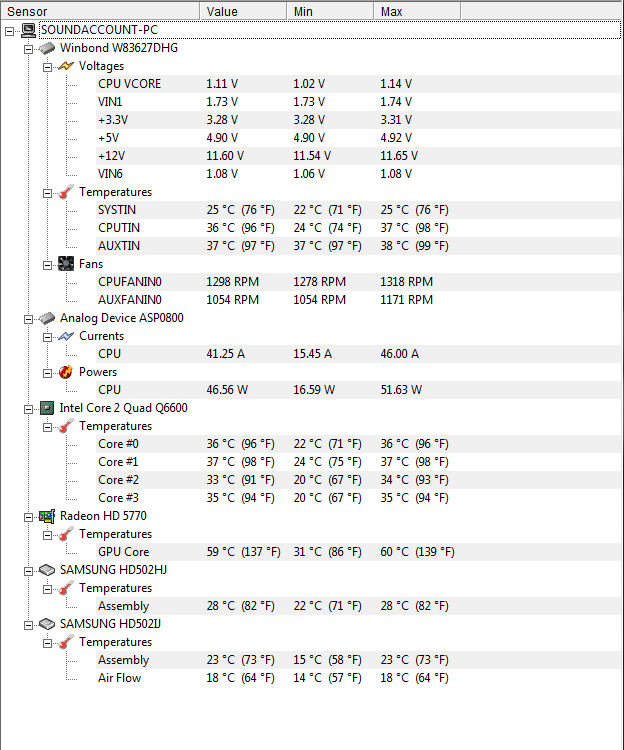Select the Core #0 row
The image size is (624, 750).
[x=360, y=444]
